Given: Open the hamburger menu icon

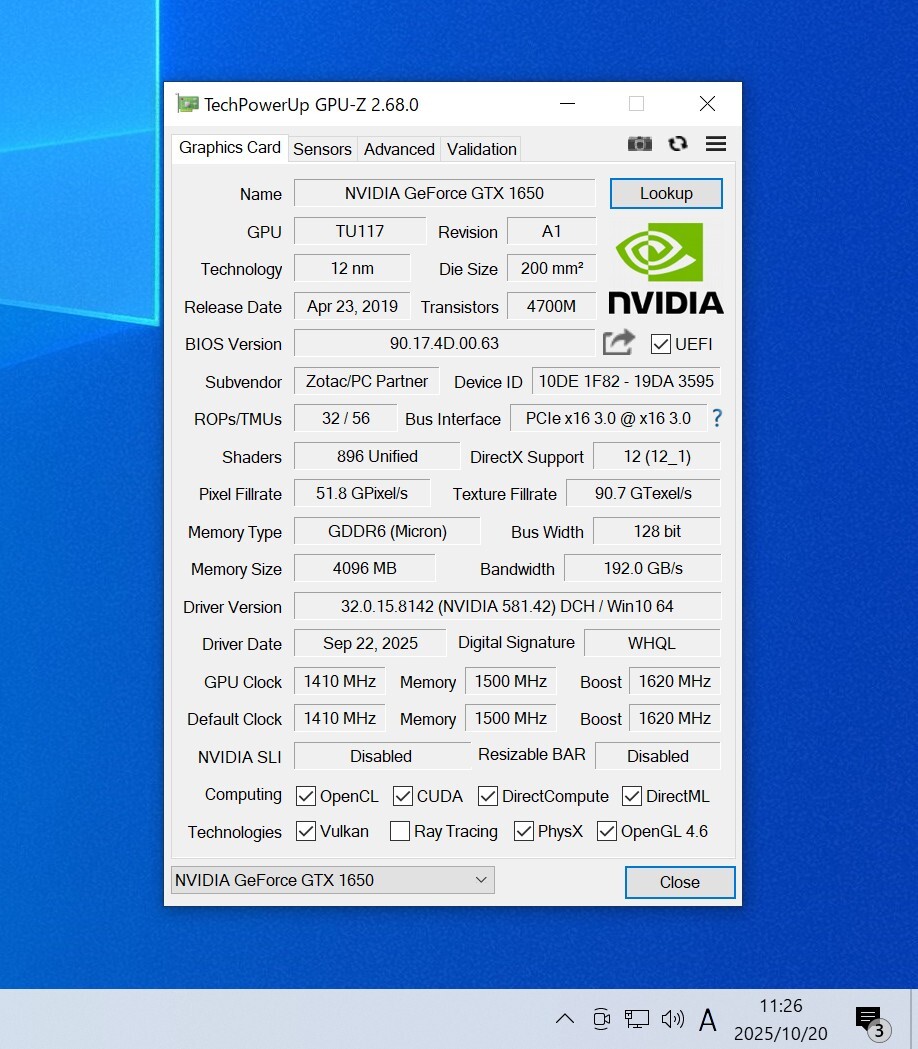Looking at the screenshot, I should point(716,144).
